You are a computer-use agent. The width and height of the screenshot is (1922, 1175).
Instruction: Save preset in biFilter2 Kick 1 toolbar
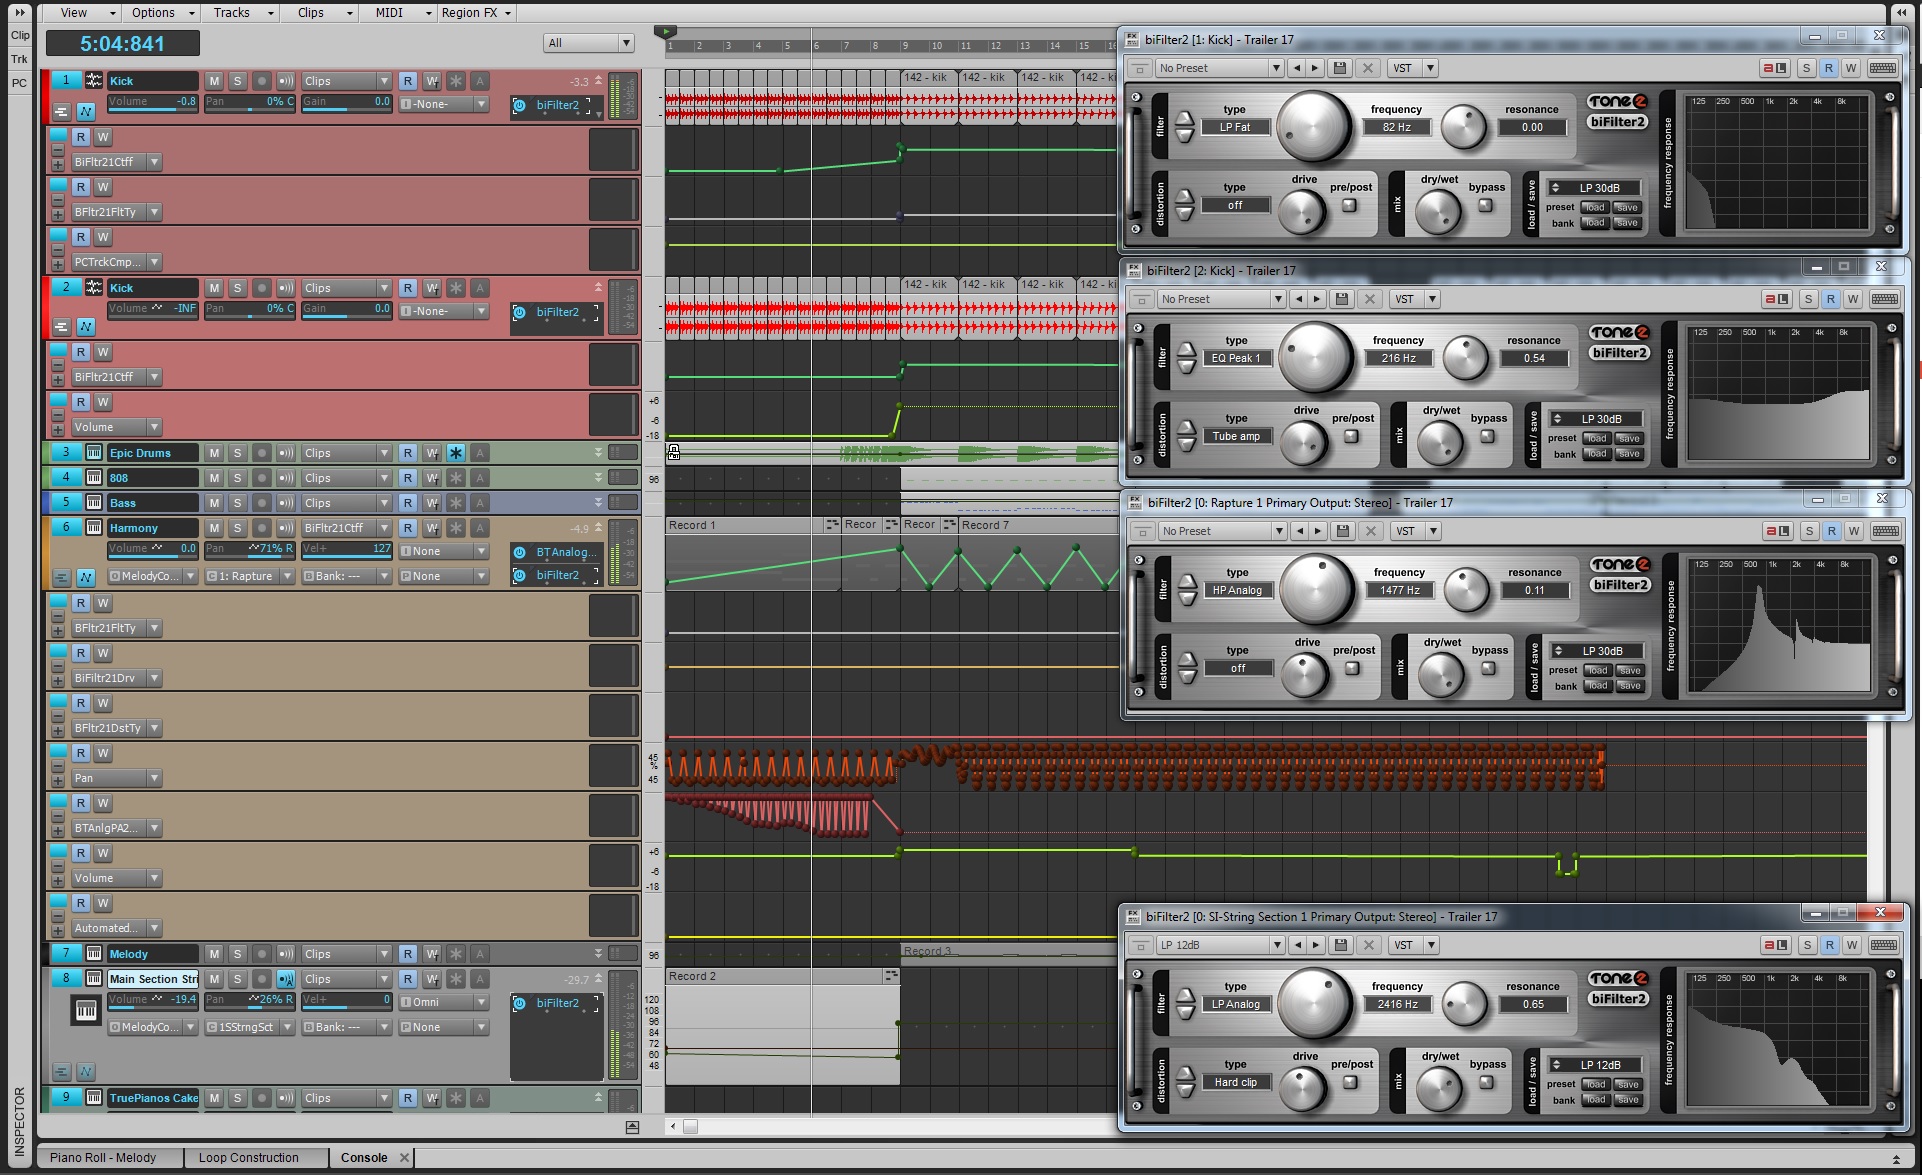pos(1340,68)
